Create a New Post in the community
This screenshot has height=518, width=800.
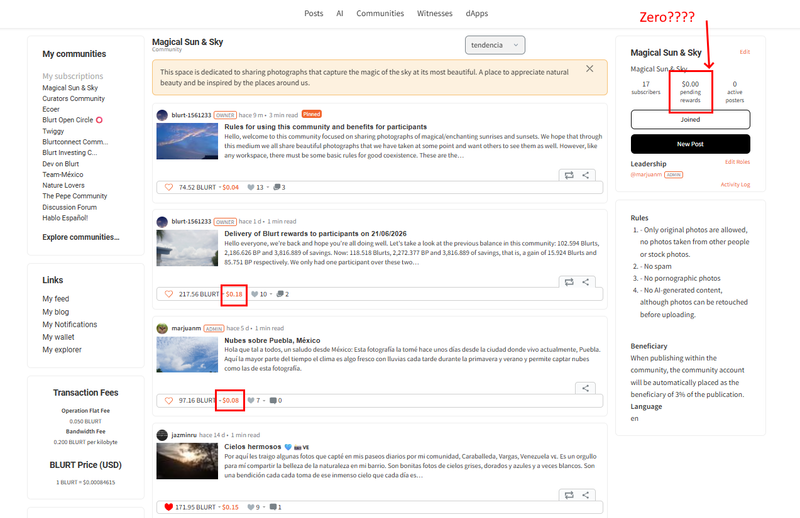pyautogui.click(x=690, y=144)
